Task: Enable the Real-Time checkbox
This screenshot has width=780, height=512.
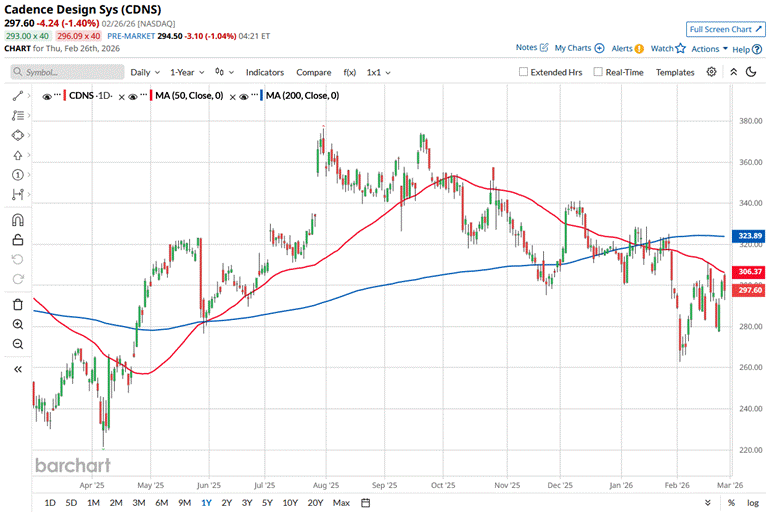Action: (x=598, y=72)
